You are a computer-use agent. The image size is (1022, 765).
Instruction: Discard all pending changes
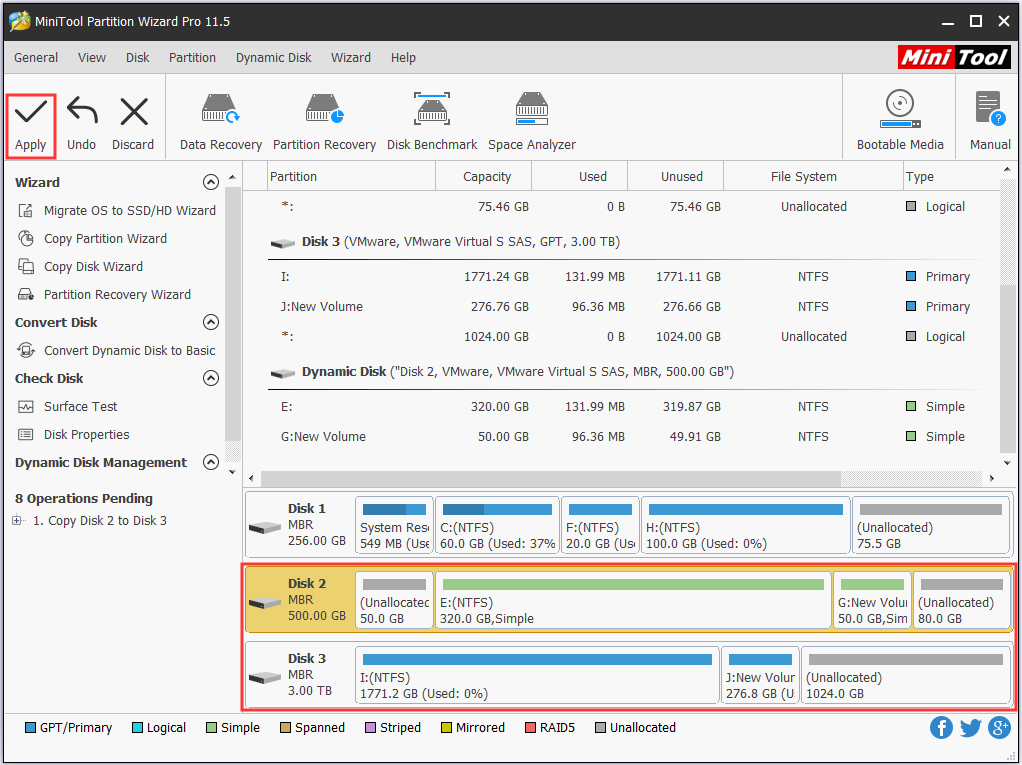pyautogui.click(x=133, y=126)
